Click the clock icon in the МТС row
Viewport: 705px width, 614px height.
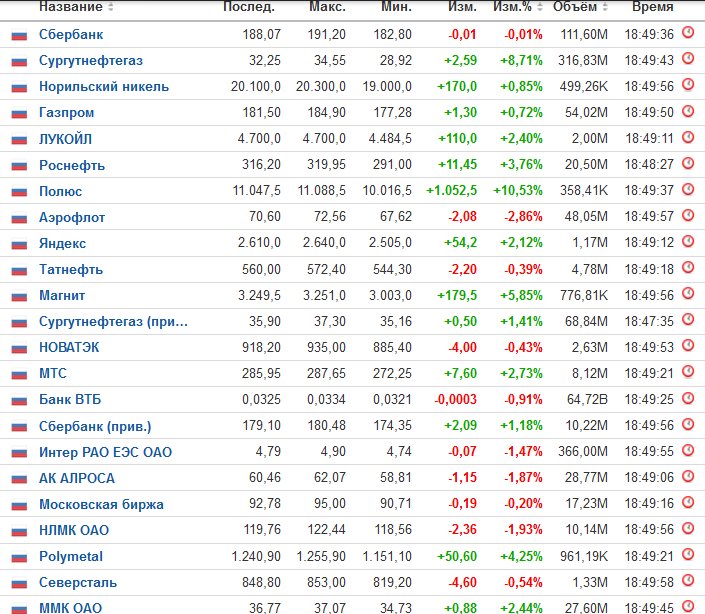tap(688, 372)
